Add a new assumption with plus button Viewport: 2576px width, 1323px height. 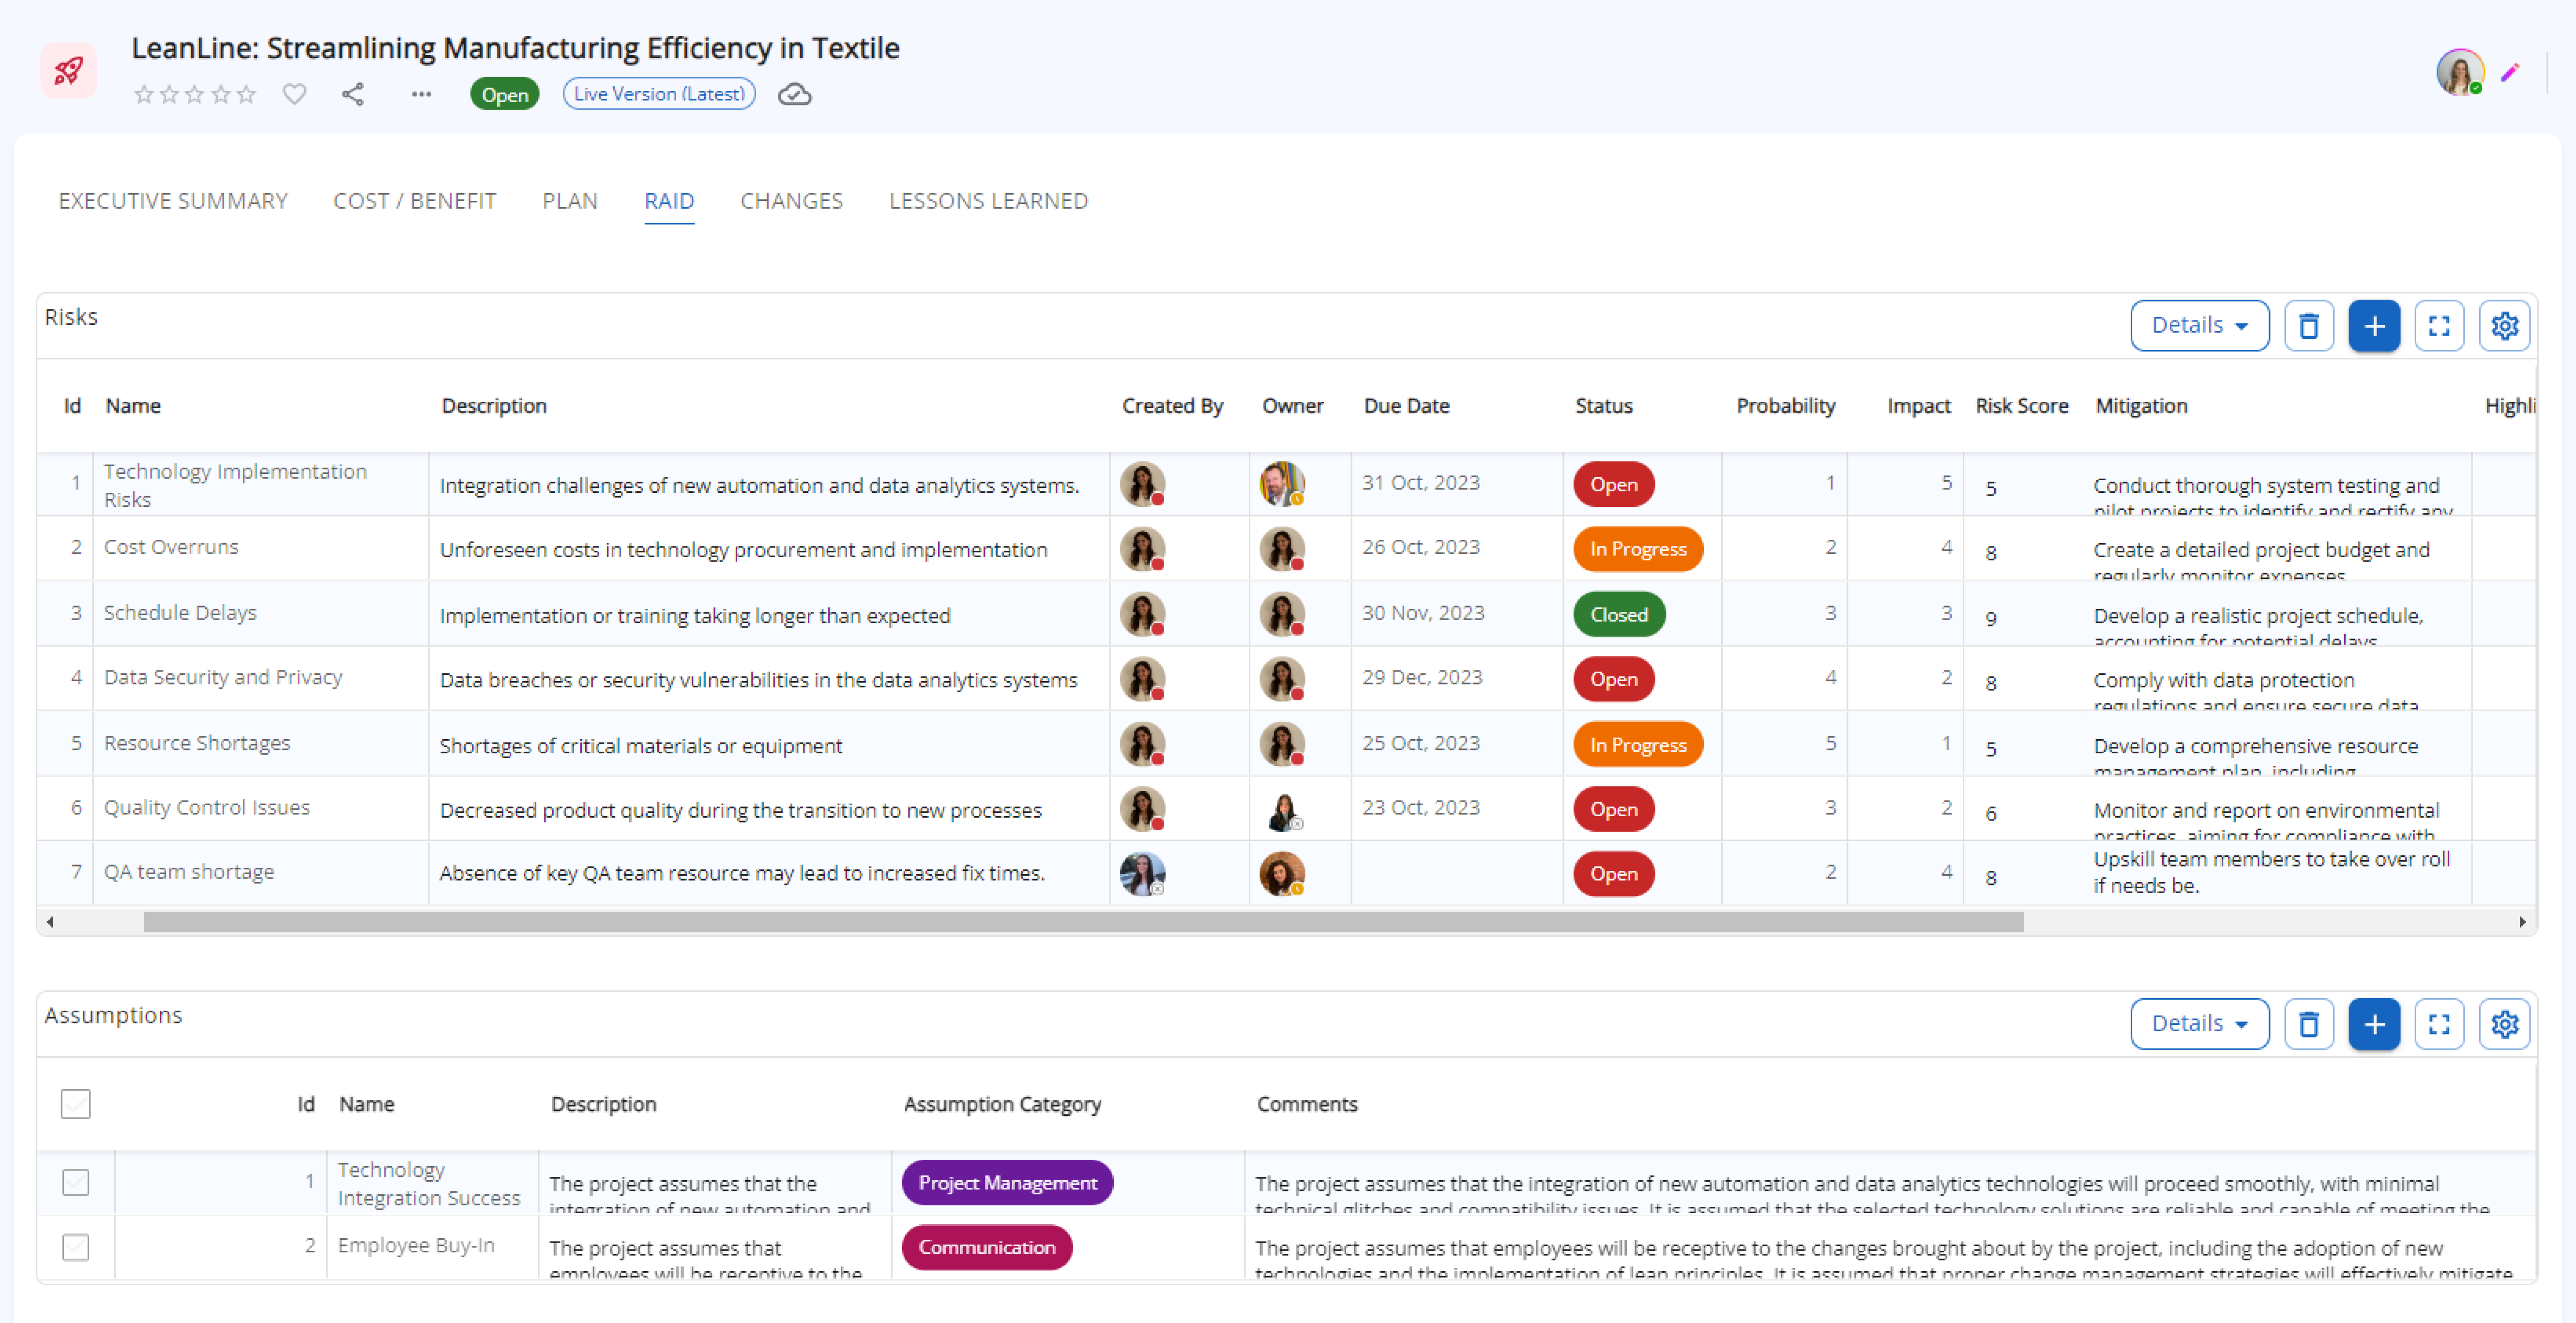coord(2374,1024)
